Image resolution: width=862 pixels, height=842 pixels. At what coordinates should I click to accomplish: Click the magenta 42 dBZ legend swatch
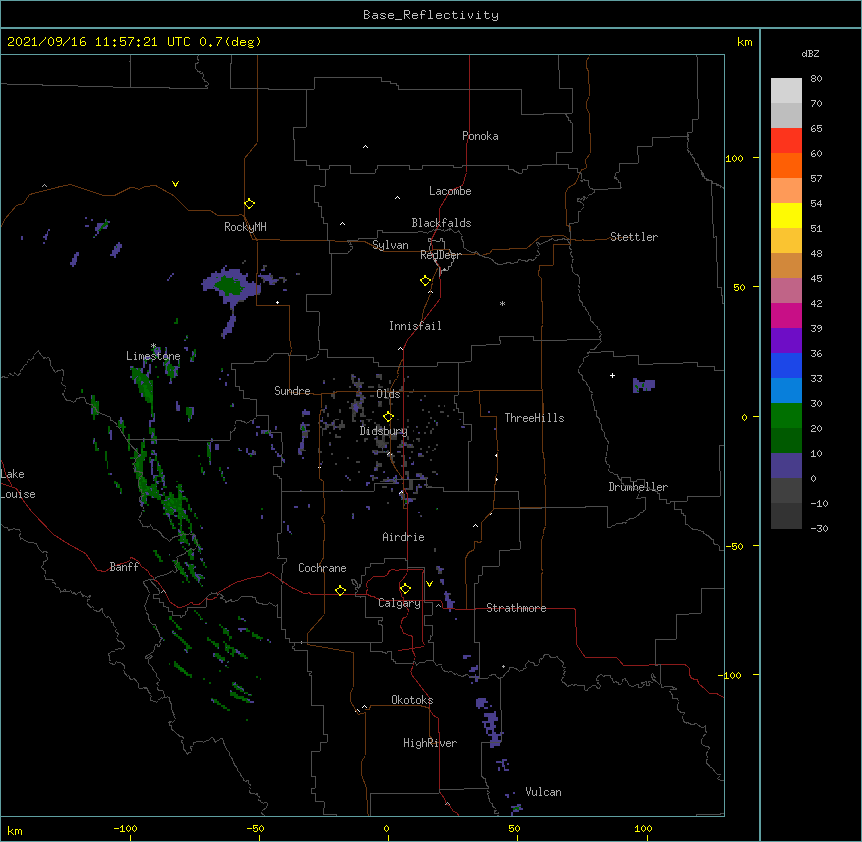(786, 315)
